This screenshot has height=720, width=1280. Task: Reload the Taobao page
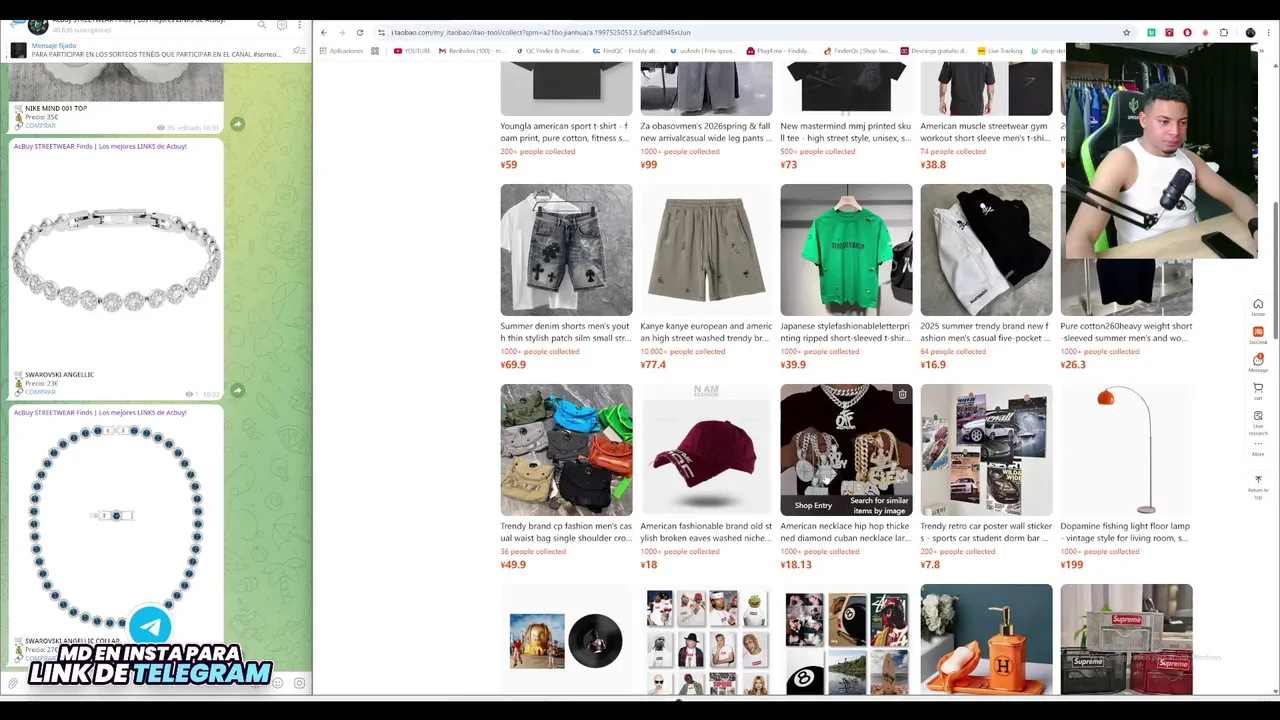pos(360,32)
